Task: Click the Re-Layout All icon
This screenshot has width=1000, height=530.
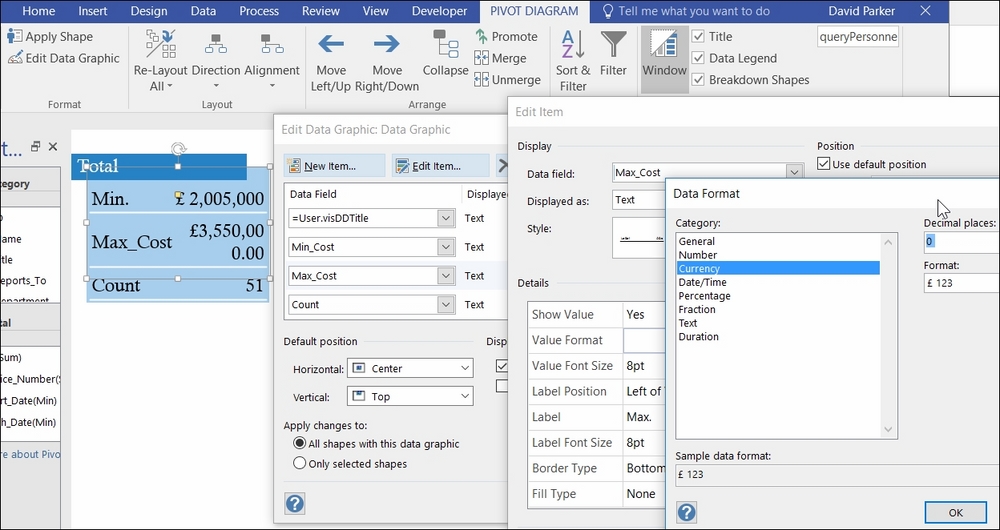Action: click(160, 43)
